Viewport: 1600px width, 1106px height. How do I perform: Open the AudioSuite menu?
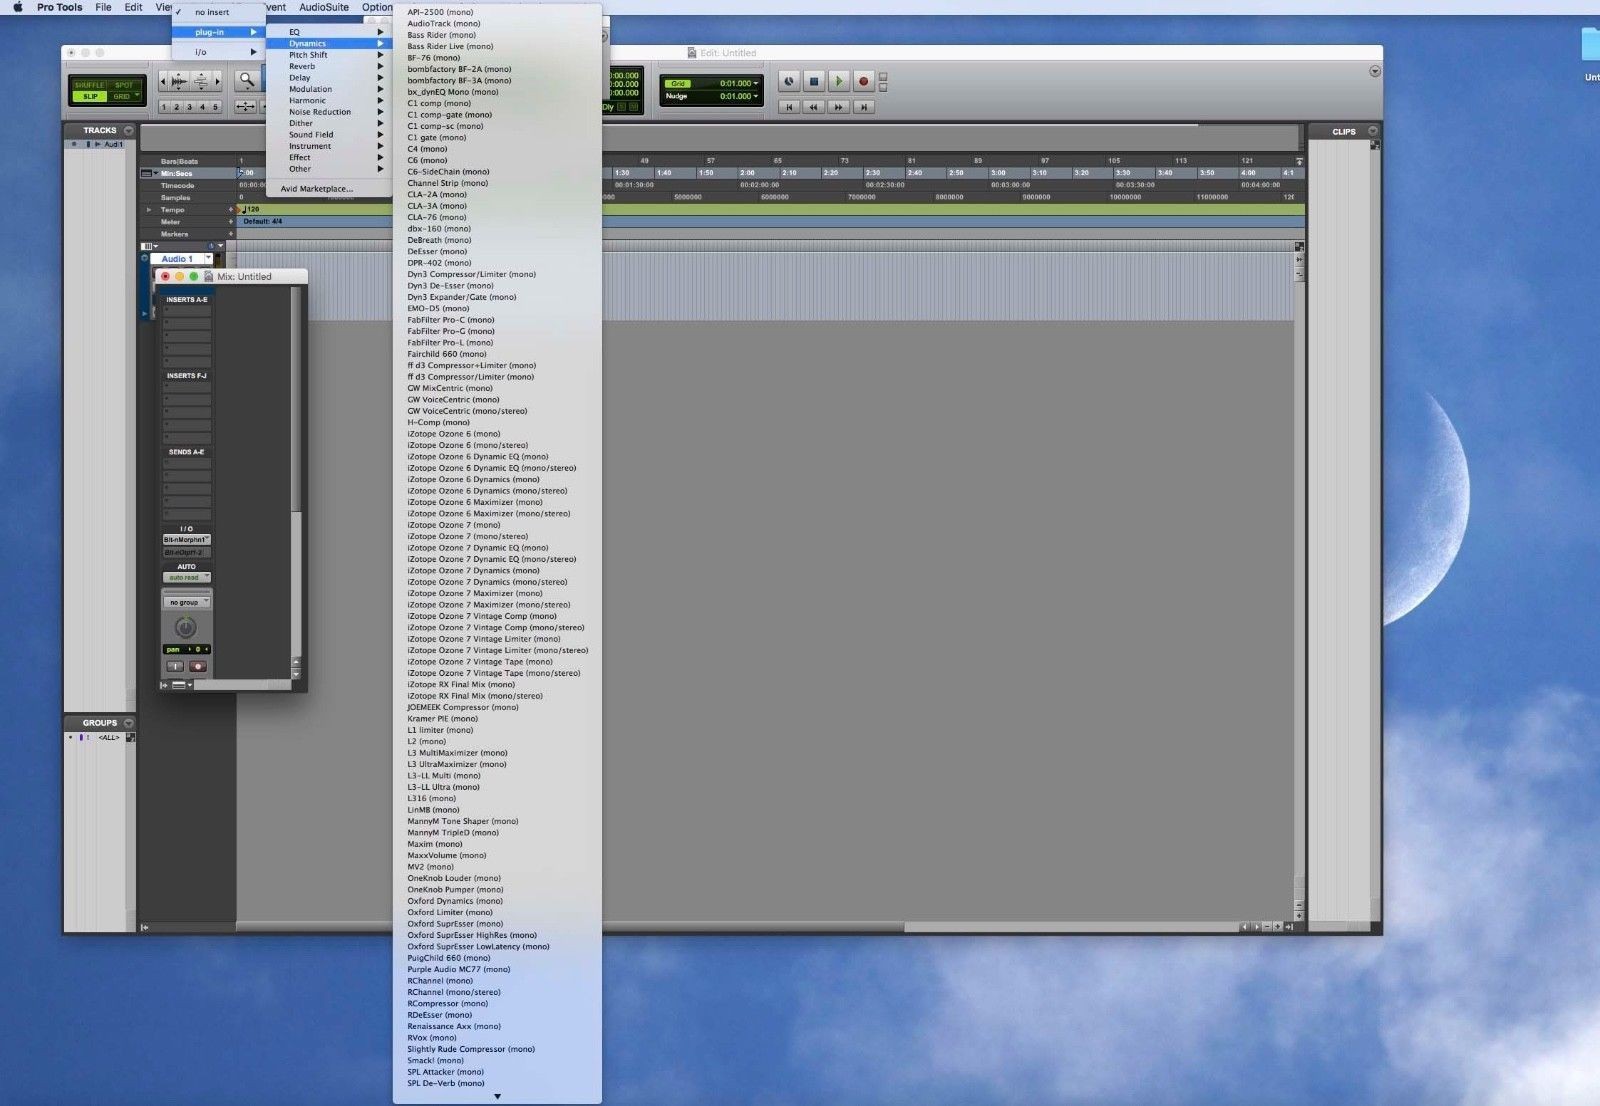324,7
